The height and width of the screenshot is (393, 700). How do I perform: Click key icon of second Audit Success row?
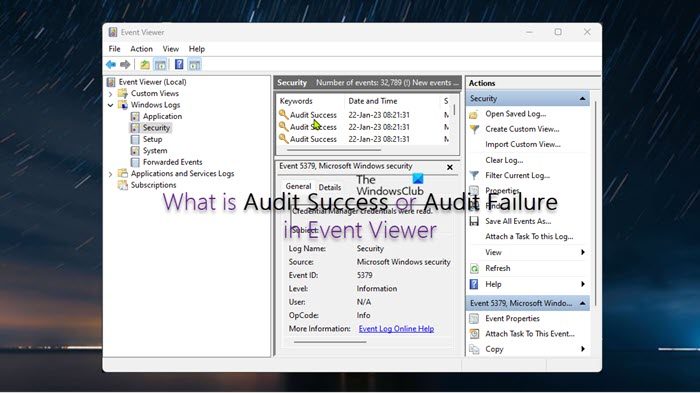(283, 127)
